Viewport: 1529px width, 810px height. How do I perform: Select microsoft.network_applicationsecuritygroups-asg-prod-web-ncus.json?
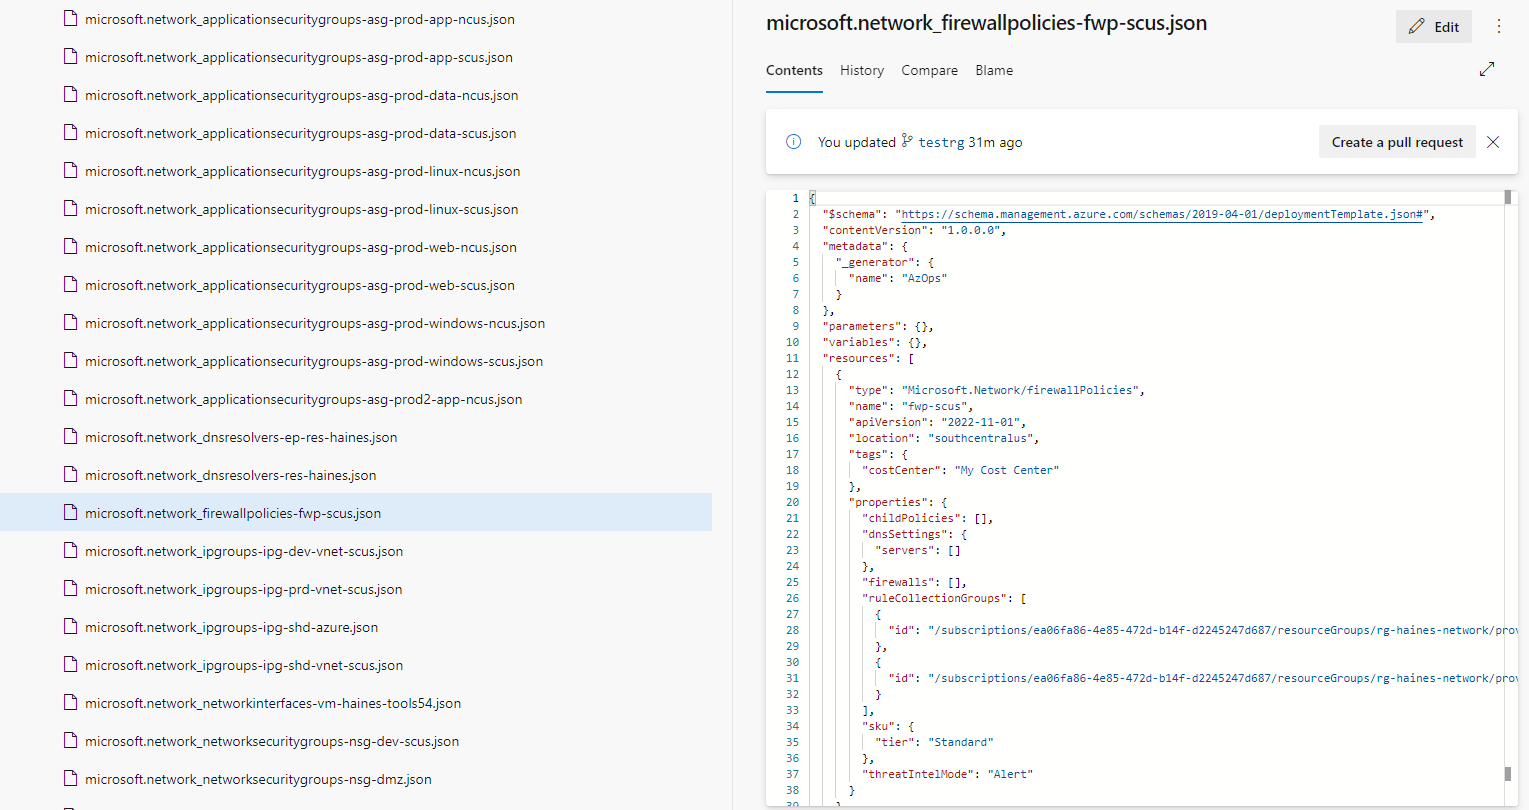tap(301, 246)
